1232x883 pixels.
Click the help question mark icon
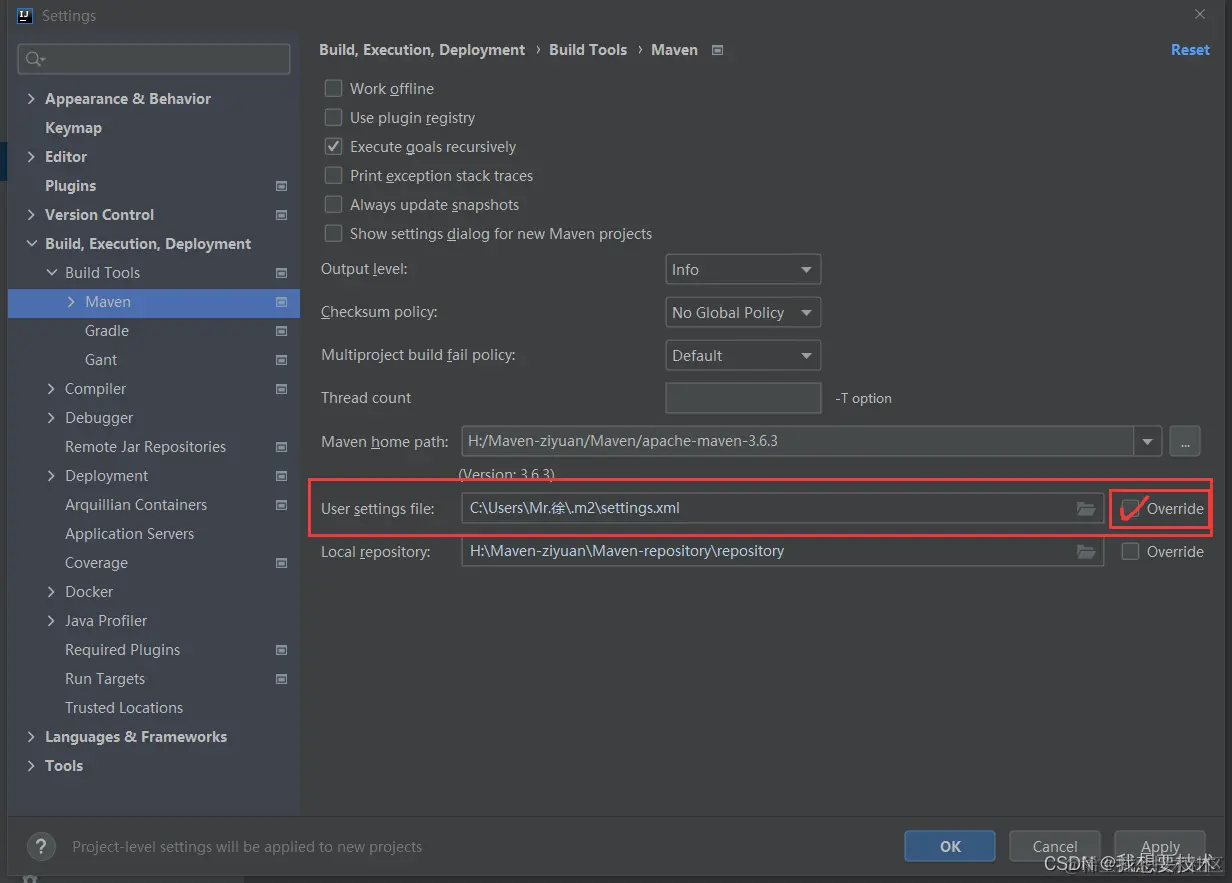[41, 847]
